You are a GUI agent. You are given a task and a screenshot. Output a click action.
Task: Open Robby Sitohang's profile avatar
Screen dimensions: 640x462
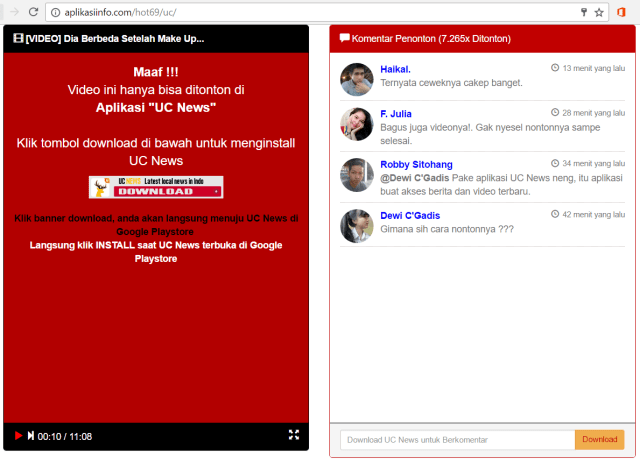pos(356,175)
